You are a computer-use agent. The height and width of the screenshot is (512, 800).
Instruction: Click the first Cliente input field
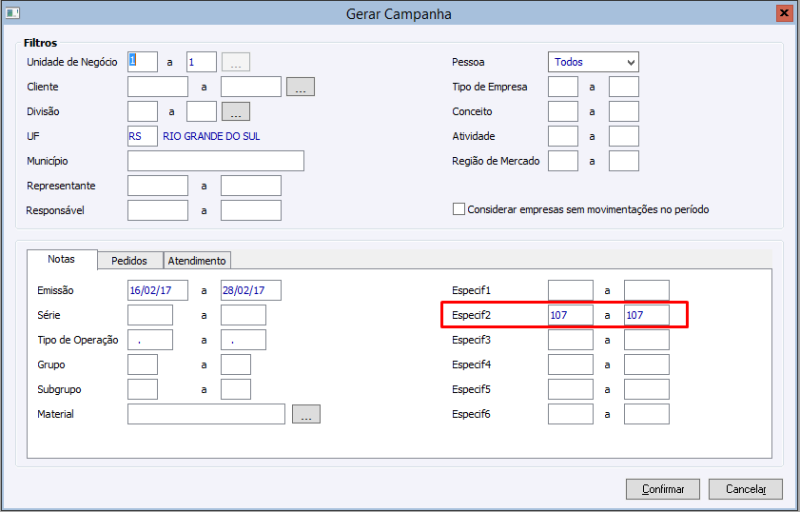158,87
